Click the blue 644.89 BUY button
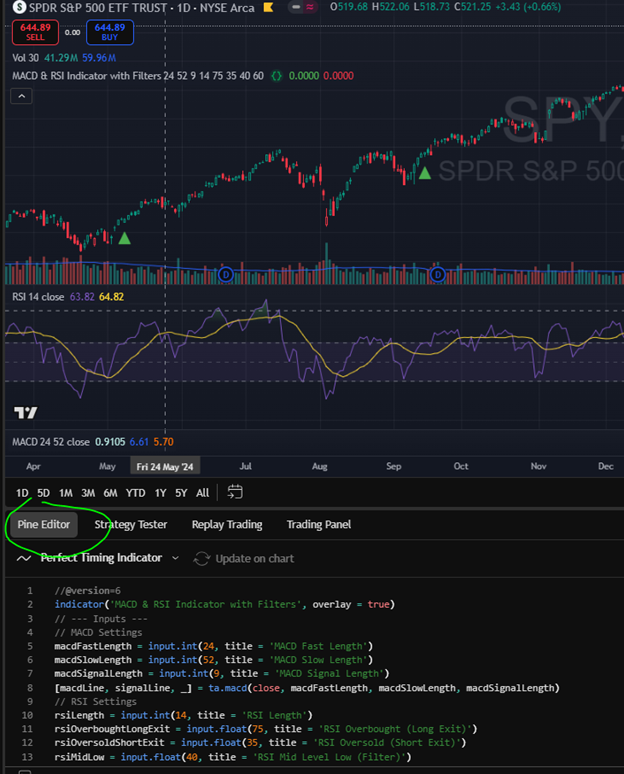The height and width of the screenshot is (774, 624). point(110,33)
